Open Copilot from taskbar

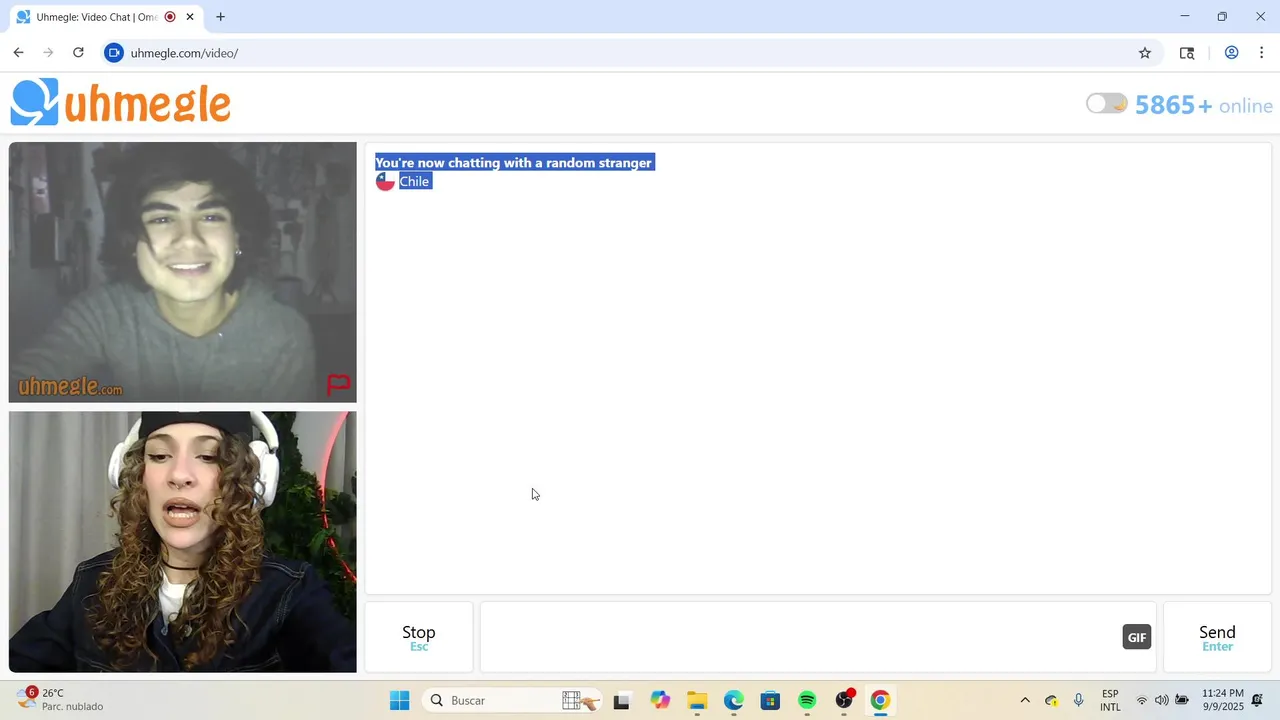click(x=660, y=700)
